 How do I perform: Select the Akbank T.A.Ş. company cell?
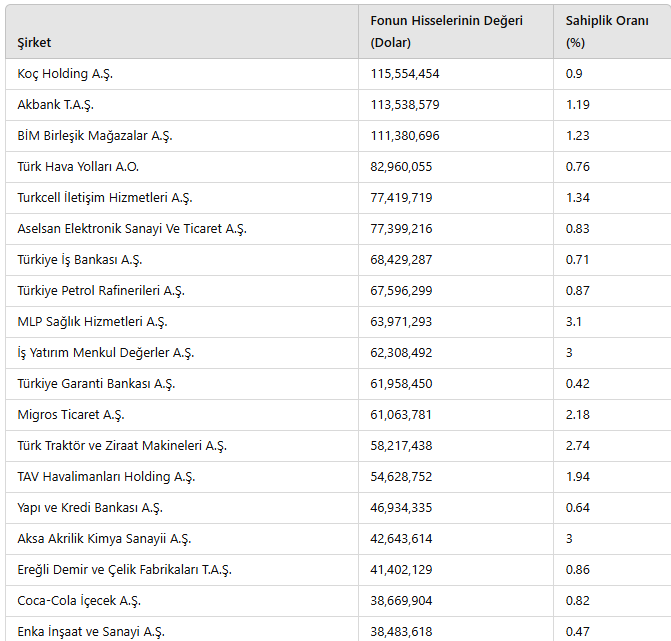[x=56, y=105]
